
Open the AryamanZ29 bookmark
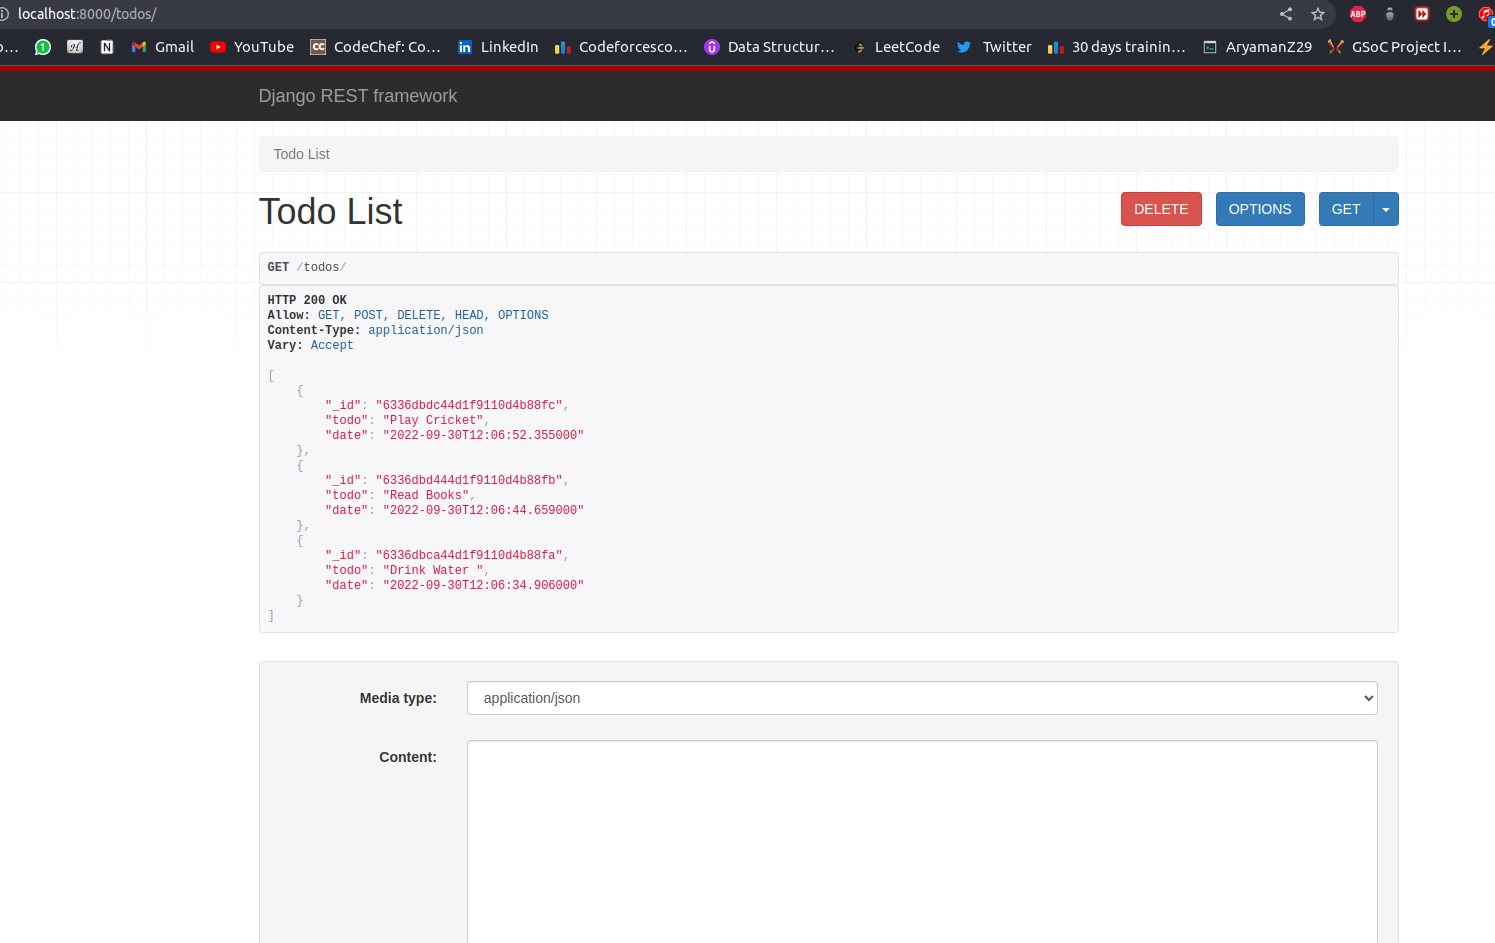point(1257,47)
